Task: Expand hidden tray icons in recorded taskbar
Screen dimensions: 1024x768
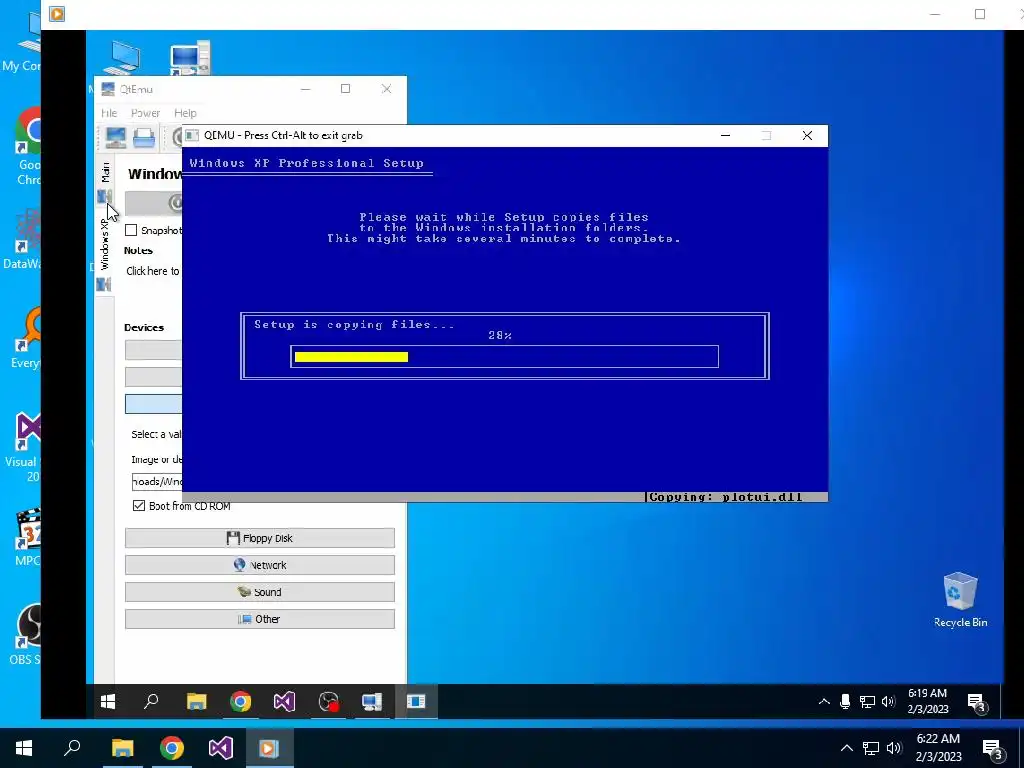Action: pyautogui.click(x=824, y=701)
